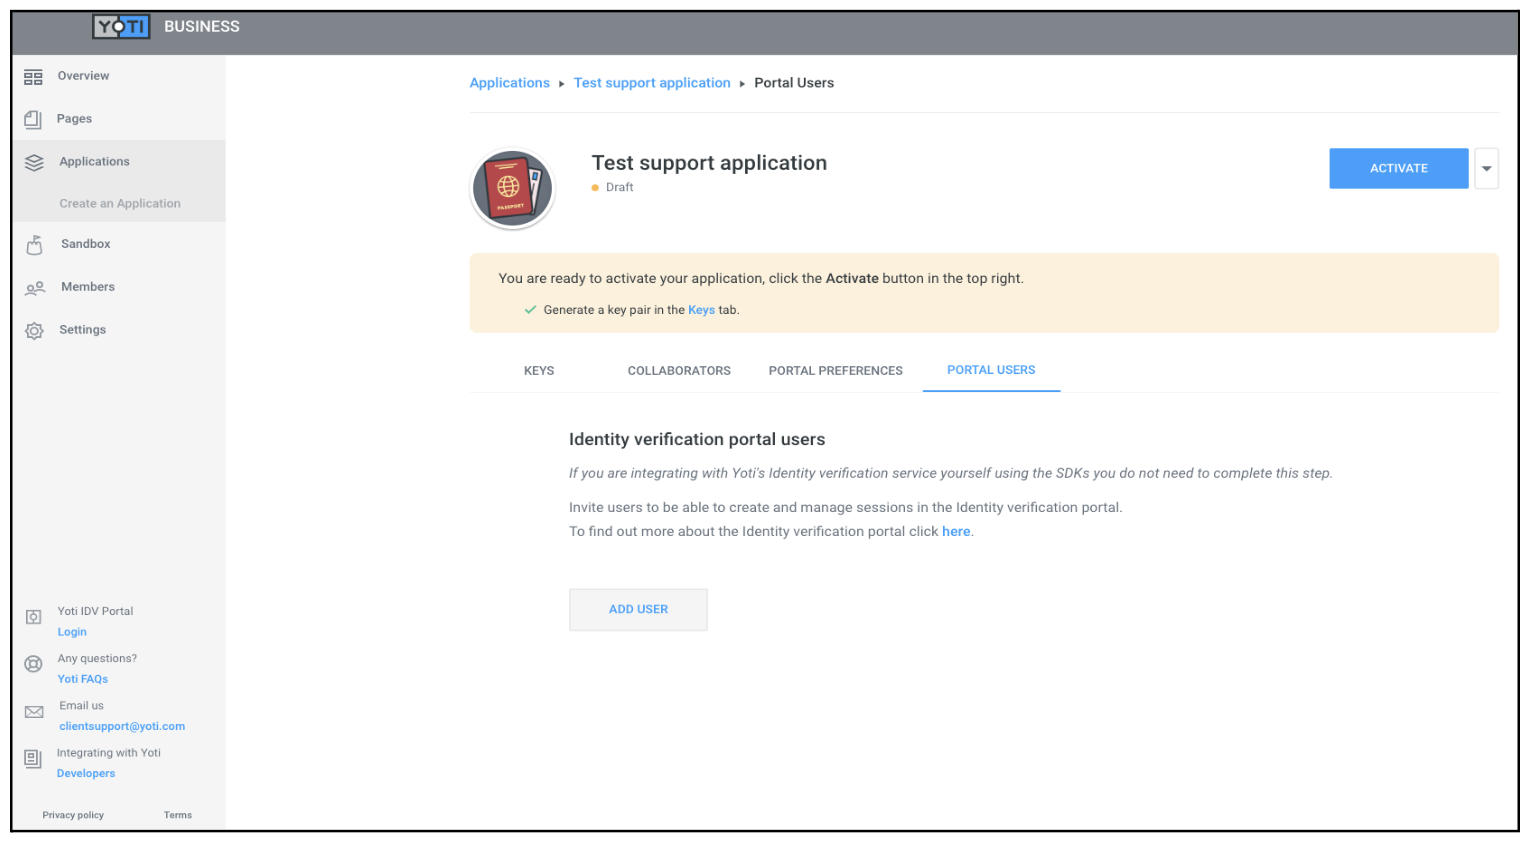Follow the here link about the verification portal
The height and width of the screenshot is (842, 1532).
(956, 531)
